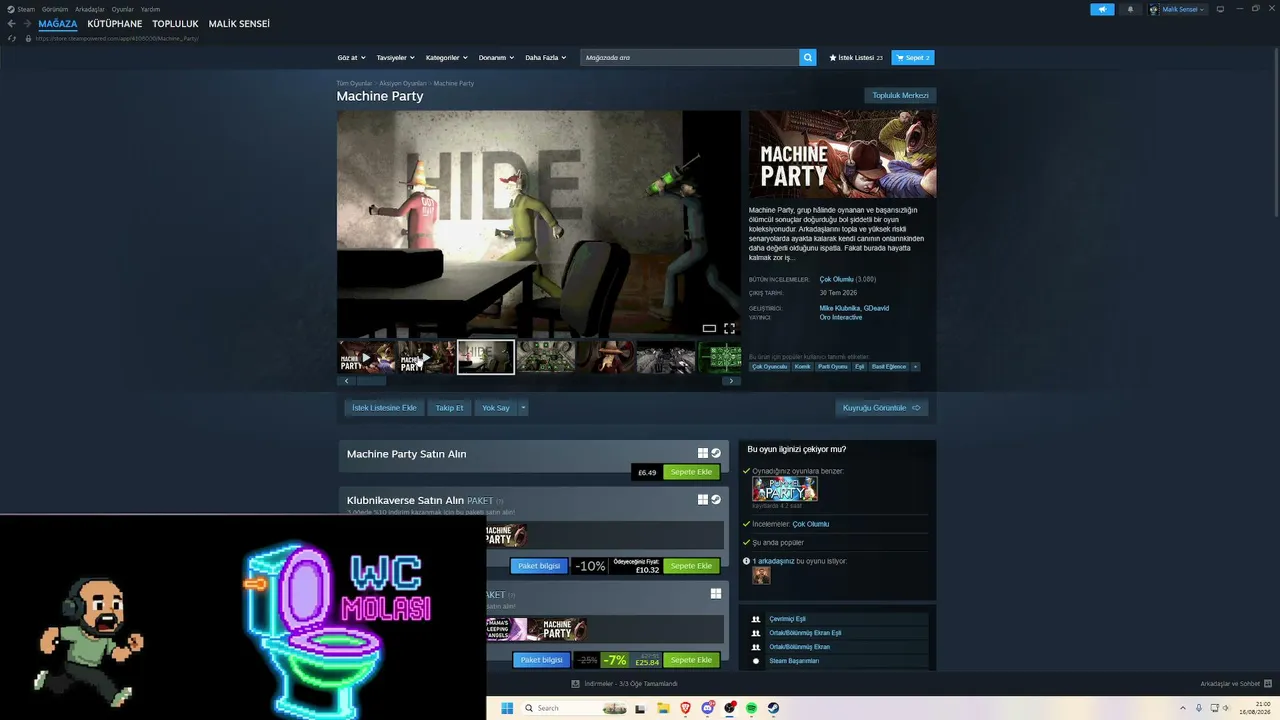
Task: Switch to Big Picture mode monitor icon
Action: (x=1220, y=9)
